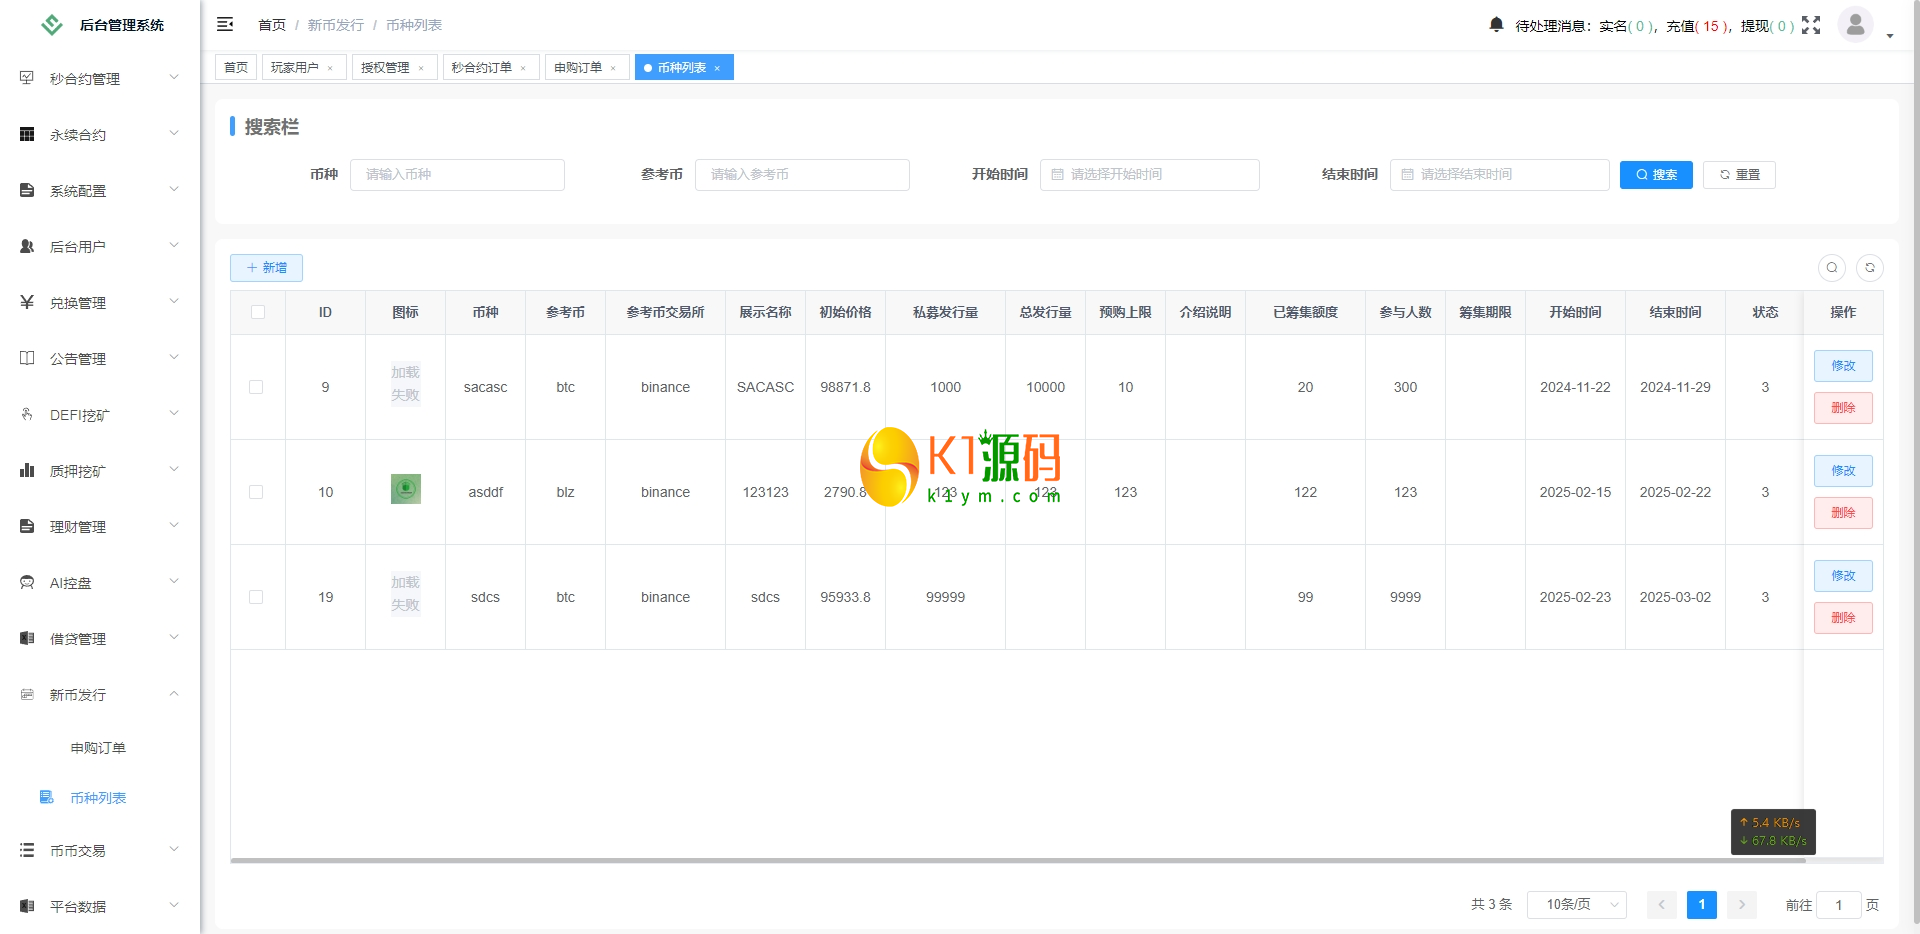Close the 玩家用户 tab with its x icon
Viewport: 1920px width, 934px height.
(x=330, y=68)
